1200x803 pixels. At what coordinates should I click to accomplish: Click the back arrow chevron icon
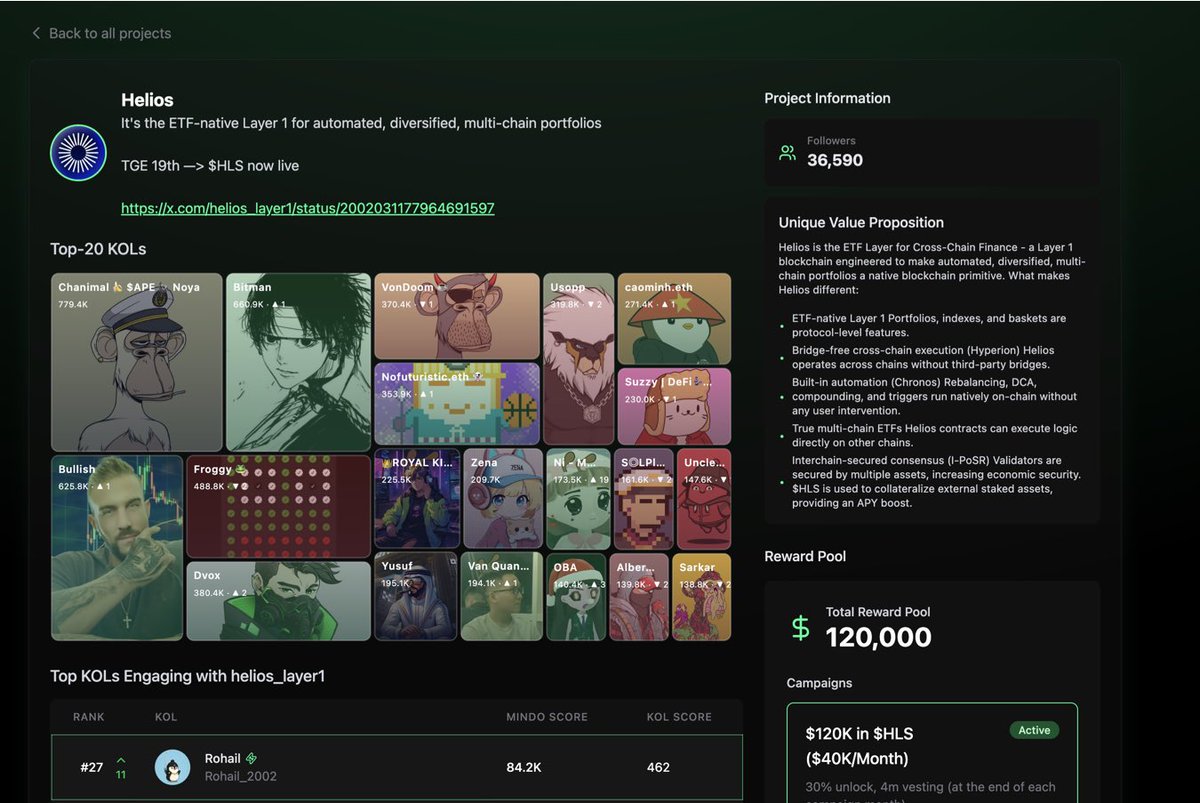click(x=36, y=33)
